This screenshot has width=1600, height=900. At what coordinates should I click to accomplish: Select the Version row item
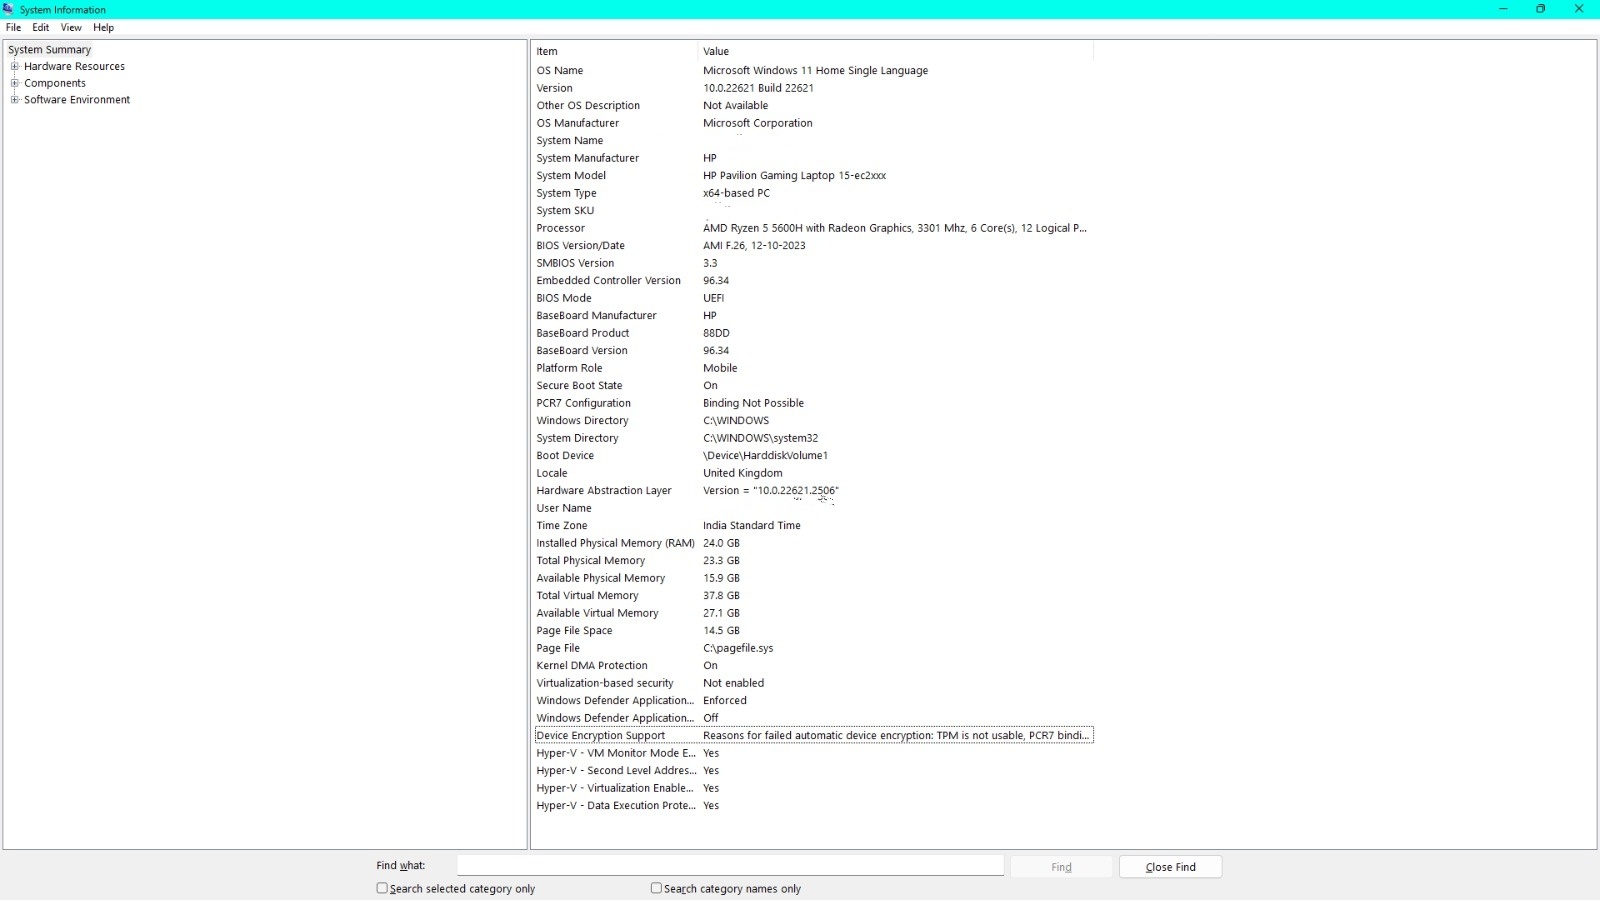click(x=813, y=88)
